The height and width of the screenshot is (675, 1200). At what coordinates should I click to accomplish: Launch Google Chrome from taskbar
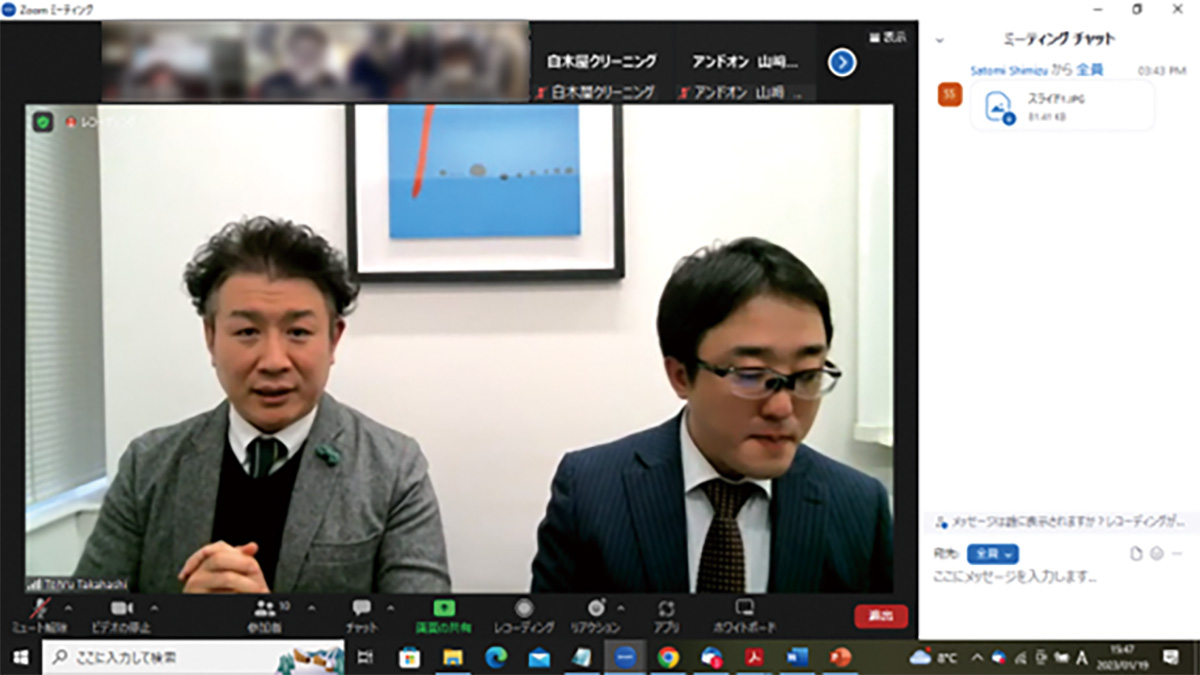coord(668,657)
